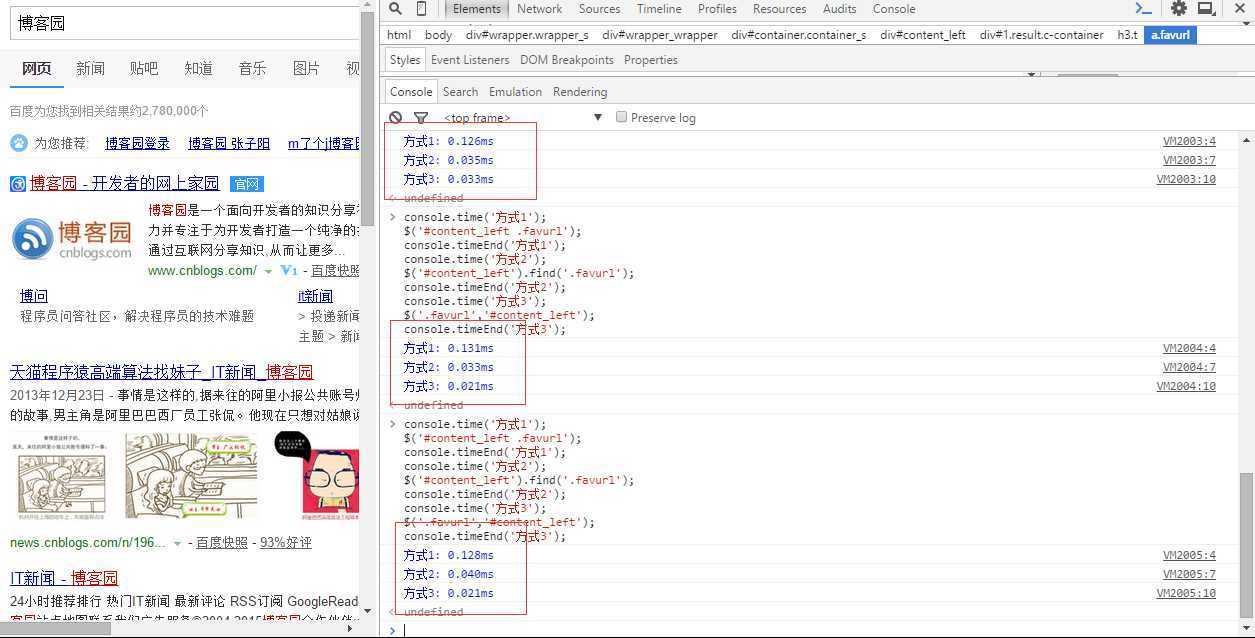Toggle the console filter funnel icon
1255x638 pixels.
421,117
